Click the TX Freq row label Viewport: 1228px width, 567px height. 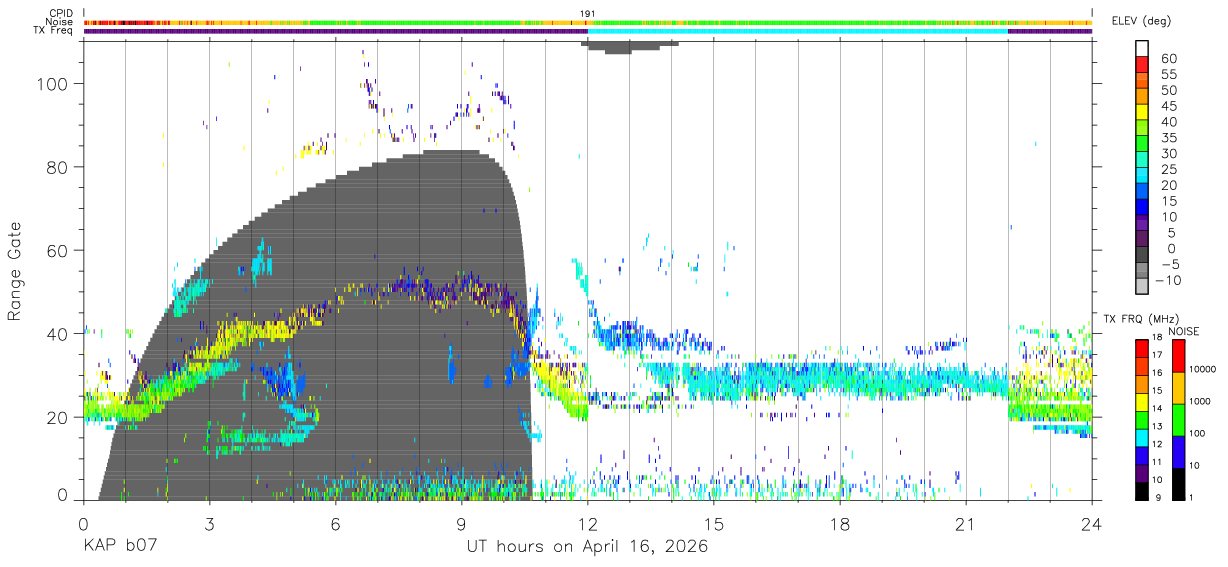[x=53, y=31]
